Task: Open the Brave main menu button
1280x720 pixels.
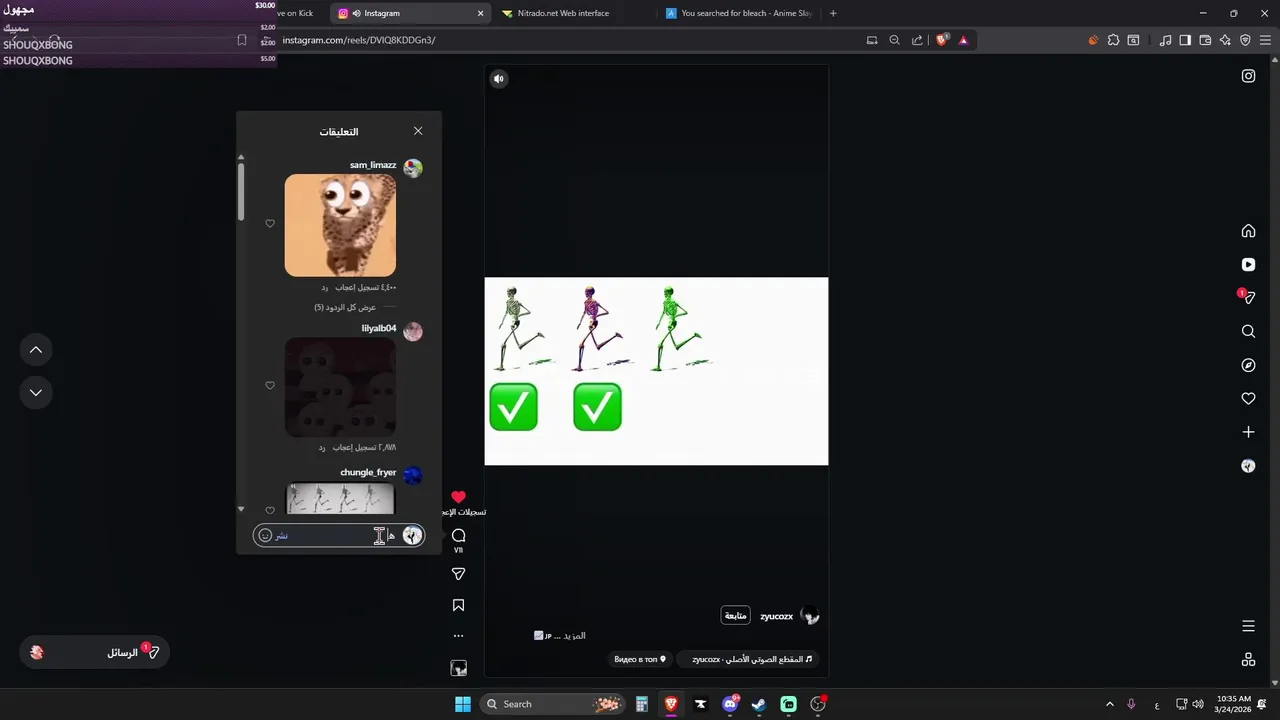Action: tap(1265, 40)
